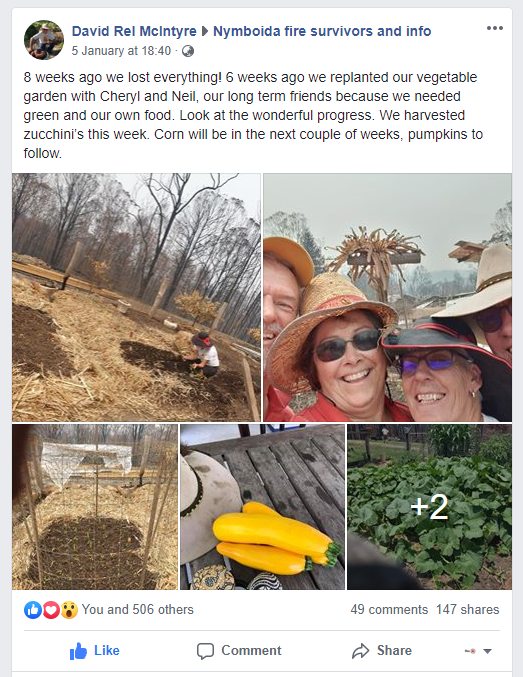Screen dimensions: 523x677
Task: Click the thumbs up icon beside Like
Action: coord(78,651)
